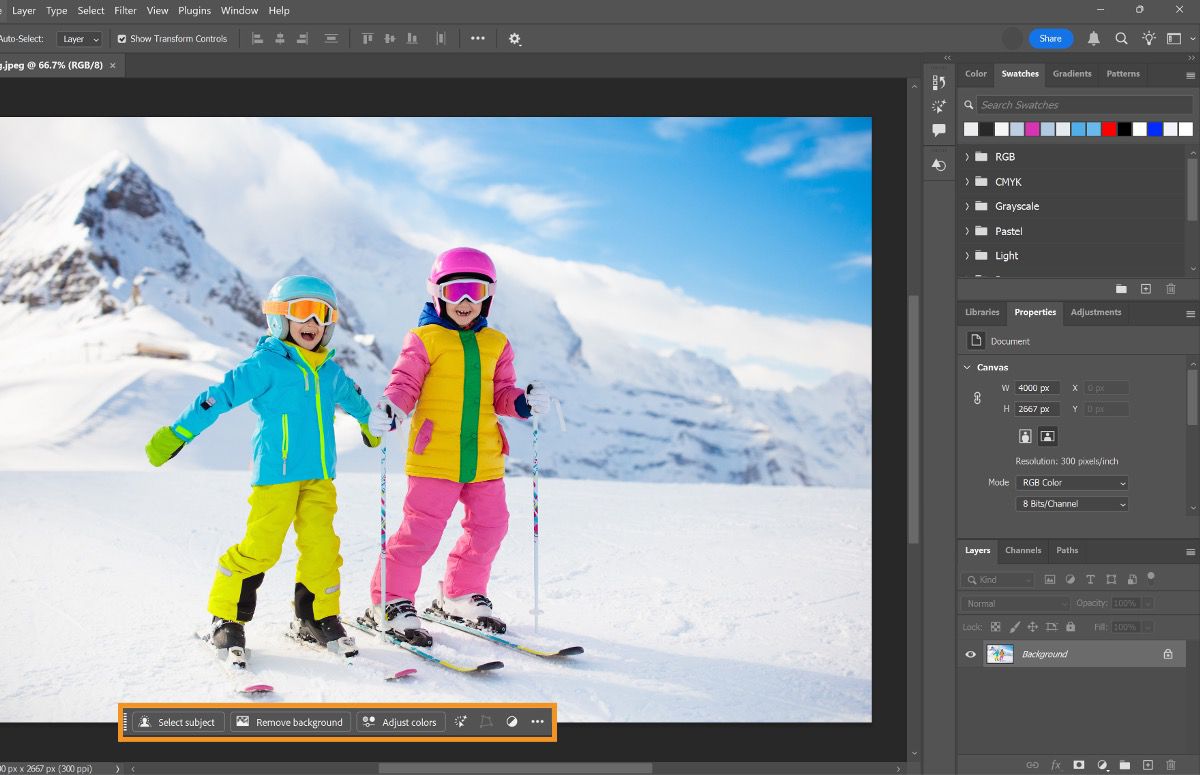Click the magic wand icon on contextual taskbar
Image resolution: width=1200 pixels, height=775 pixels.
460,722
